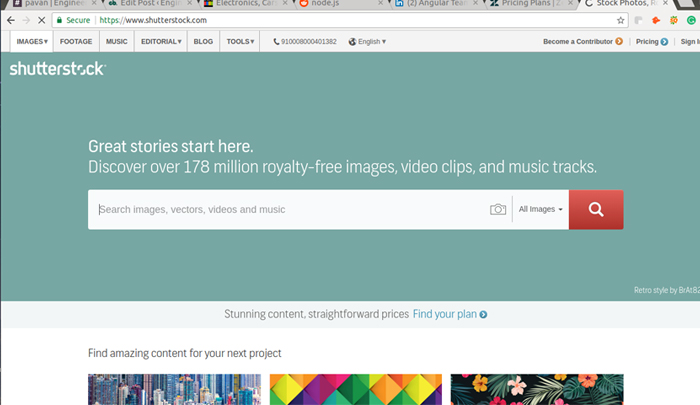Click the orange extension icon in toolbar
The width and height of the screenshot is (700, 405).
pyautogui.click(x=656, y=20)
